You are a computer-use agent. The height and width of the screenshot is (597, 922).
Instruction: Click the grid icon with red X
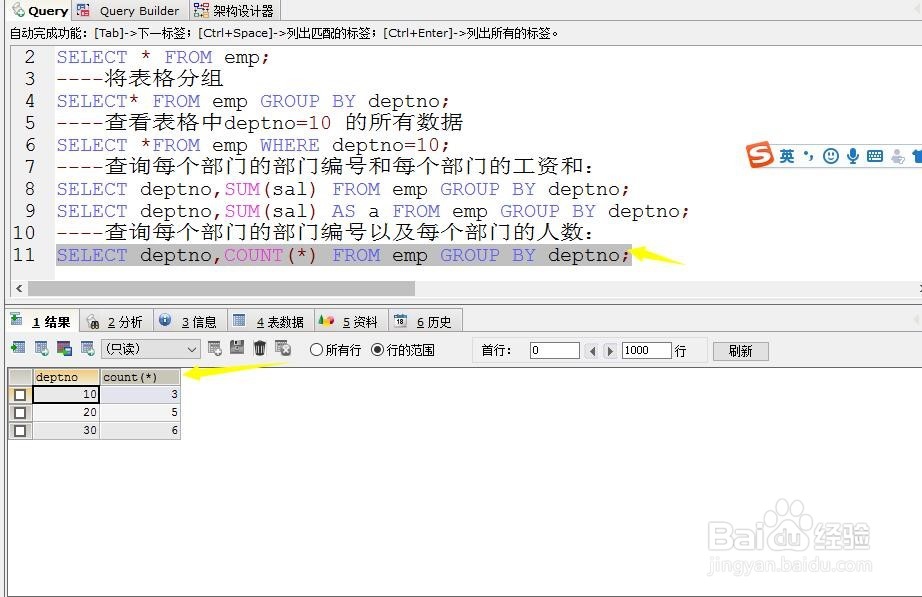coord(281,350)
